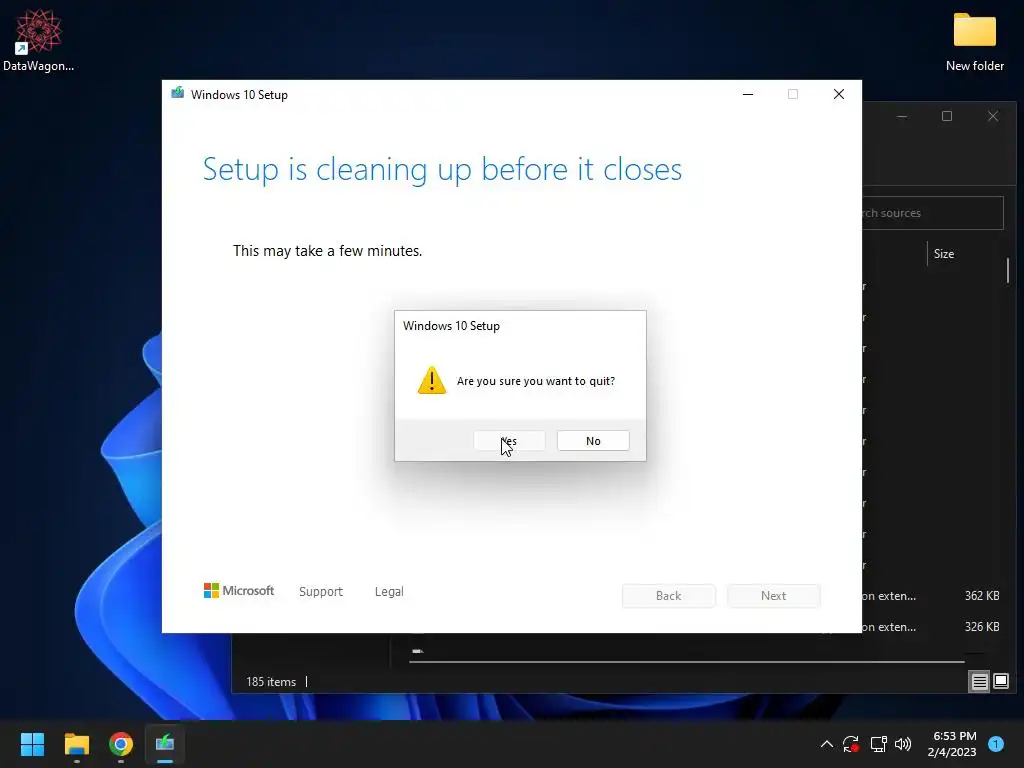Screen dimensions: 1024x768
Task: Open the volume speaker tray icon
Action: [903, 744]
